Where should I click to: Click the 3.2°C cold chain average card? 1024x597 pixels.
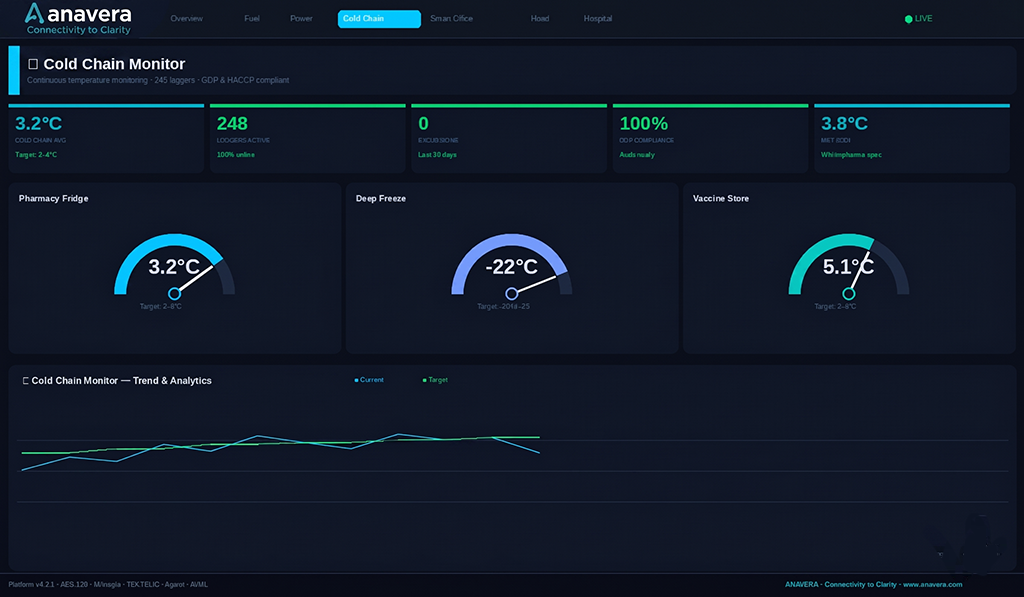[106, 138]
